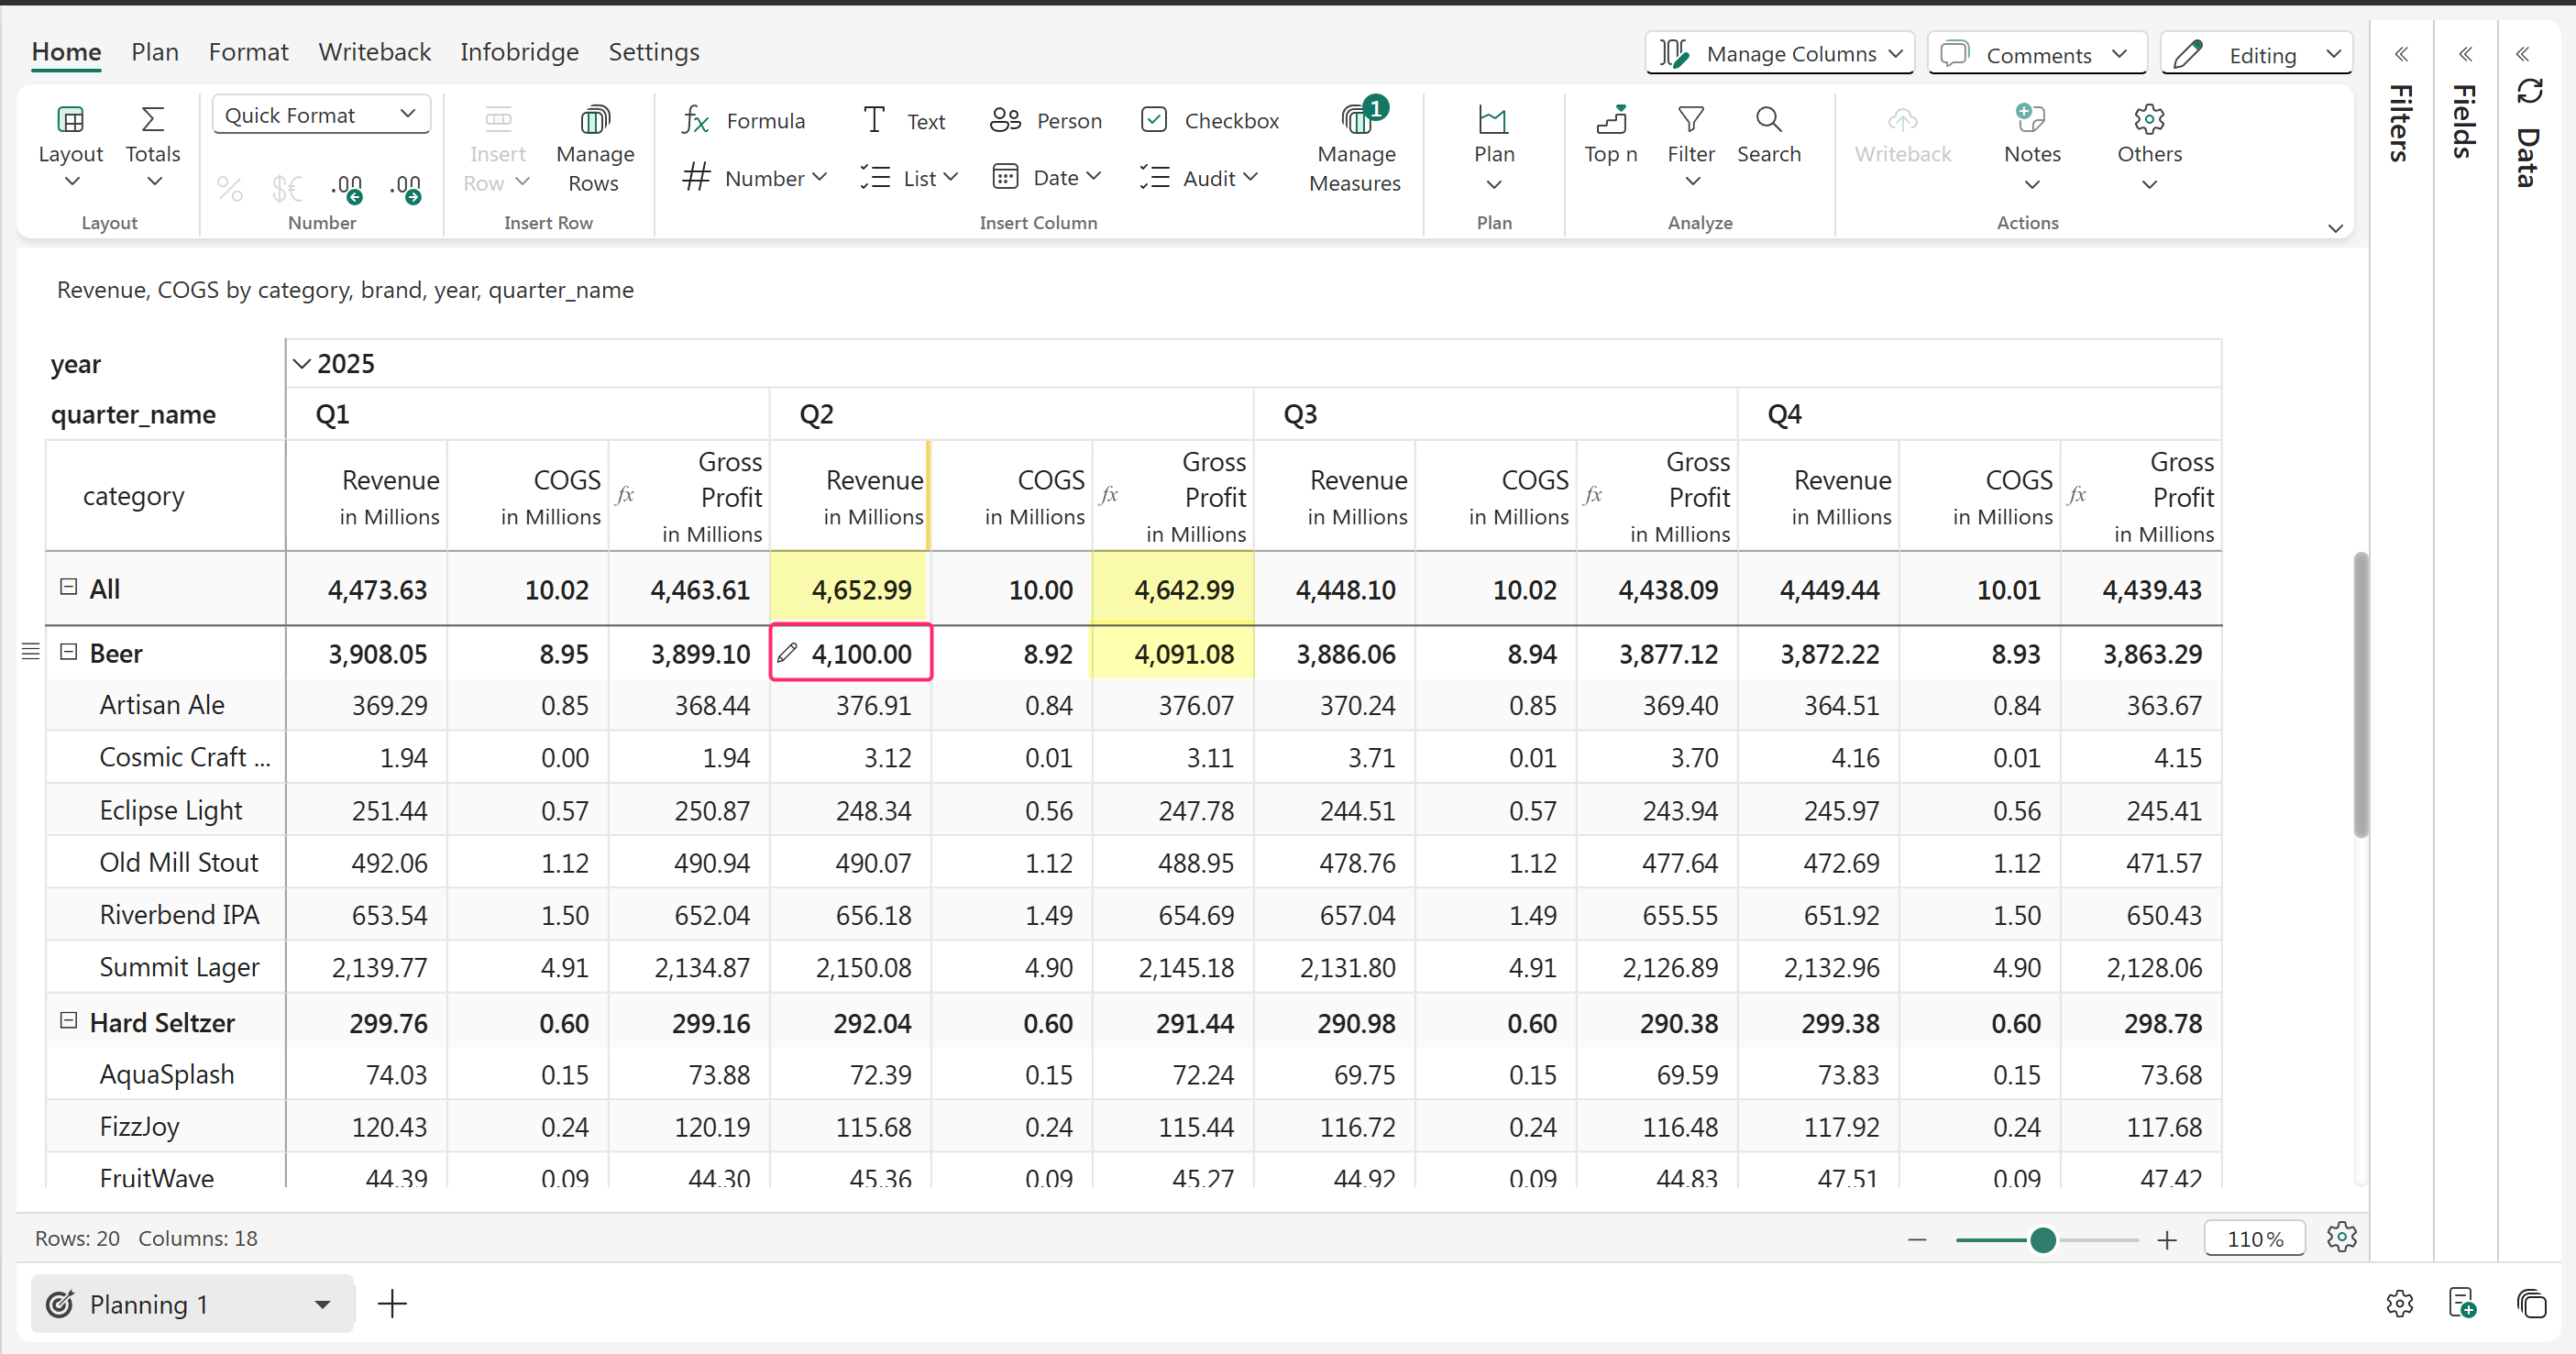Collapse the 2025 year column header
This screenshot has width=2576, height=1354.
(301, 364)
